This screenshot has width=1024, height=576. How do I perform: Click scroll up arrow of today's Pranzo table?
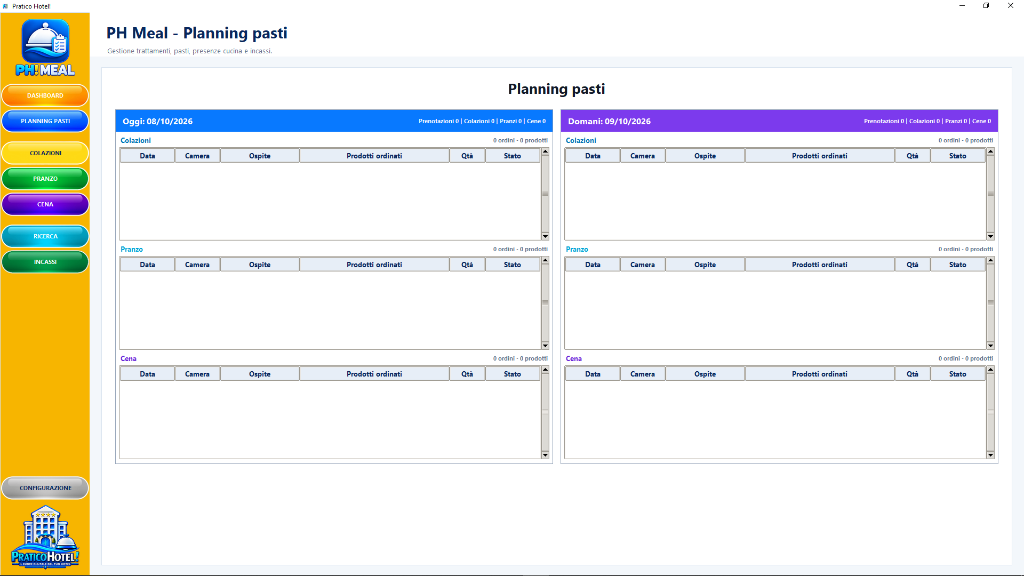(545, 261)
